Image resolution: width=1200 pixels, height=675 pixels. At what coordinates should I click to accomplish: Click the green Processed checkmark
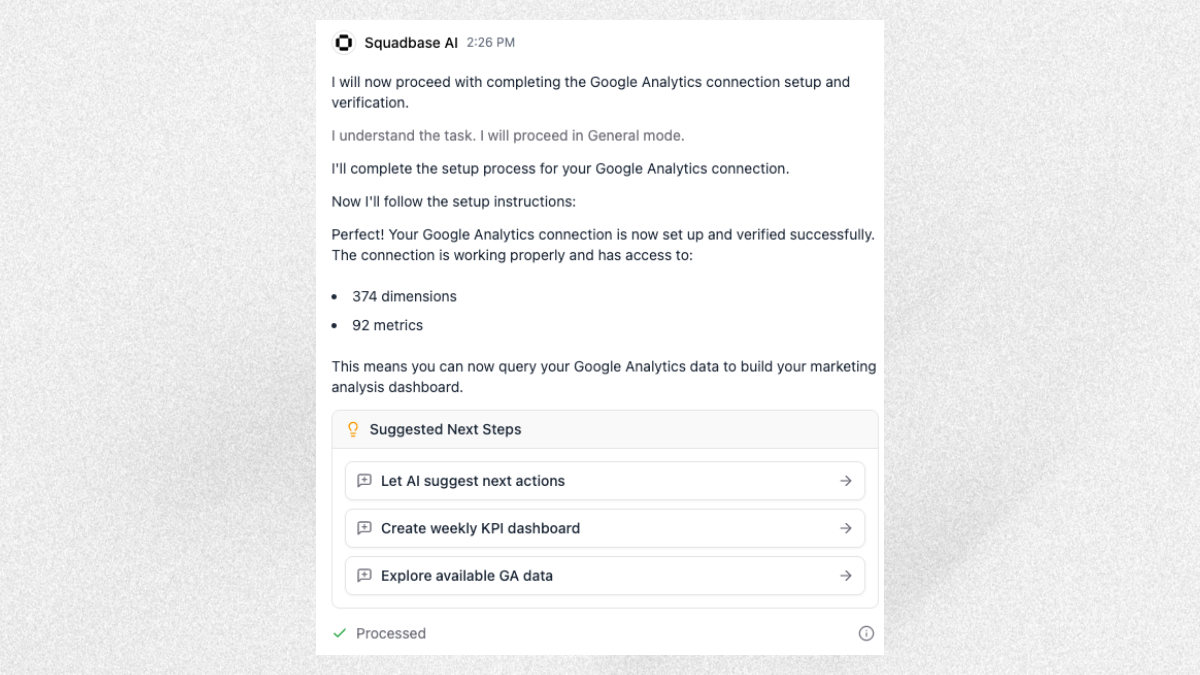340,633
